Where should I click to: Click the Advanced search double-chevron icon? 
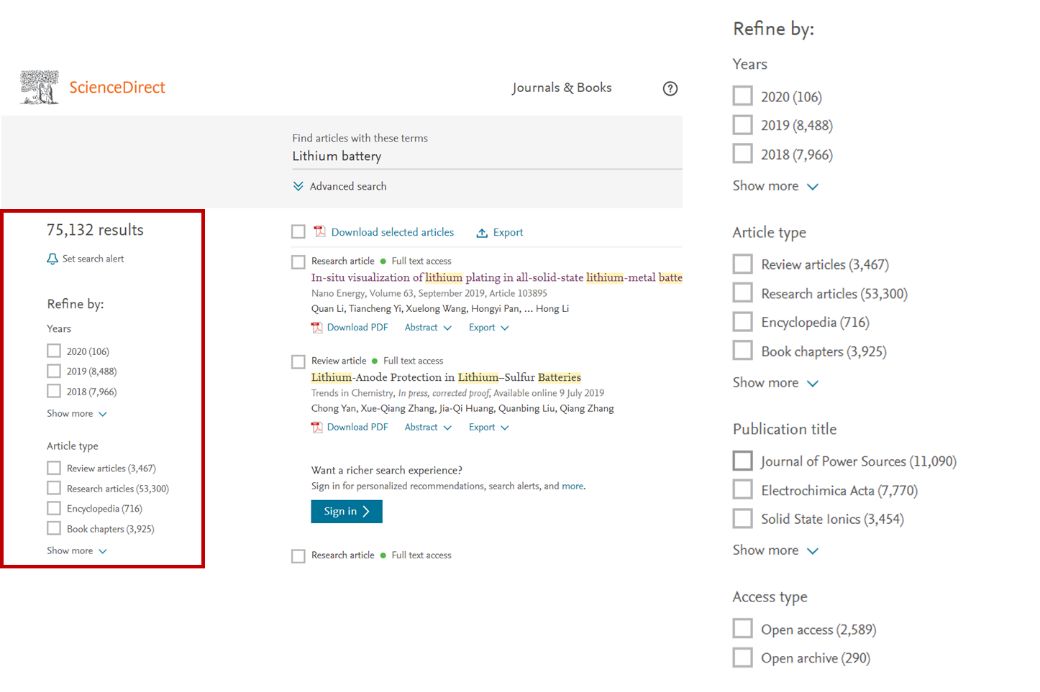[298, 187]
